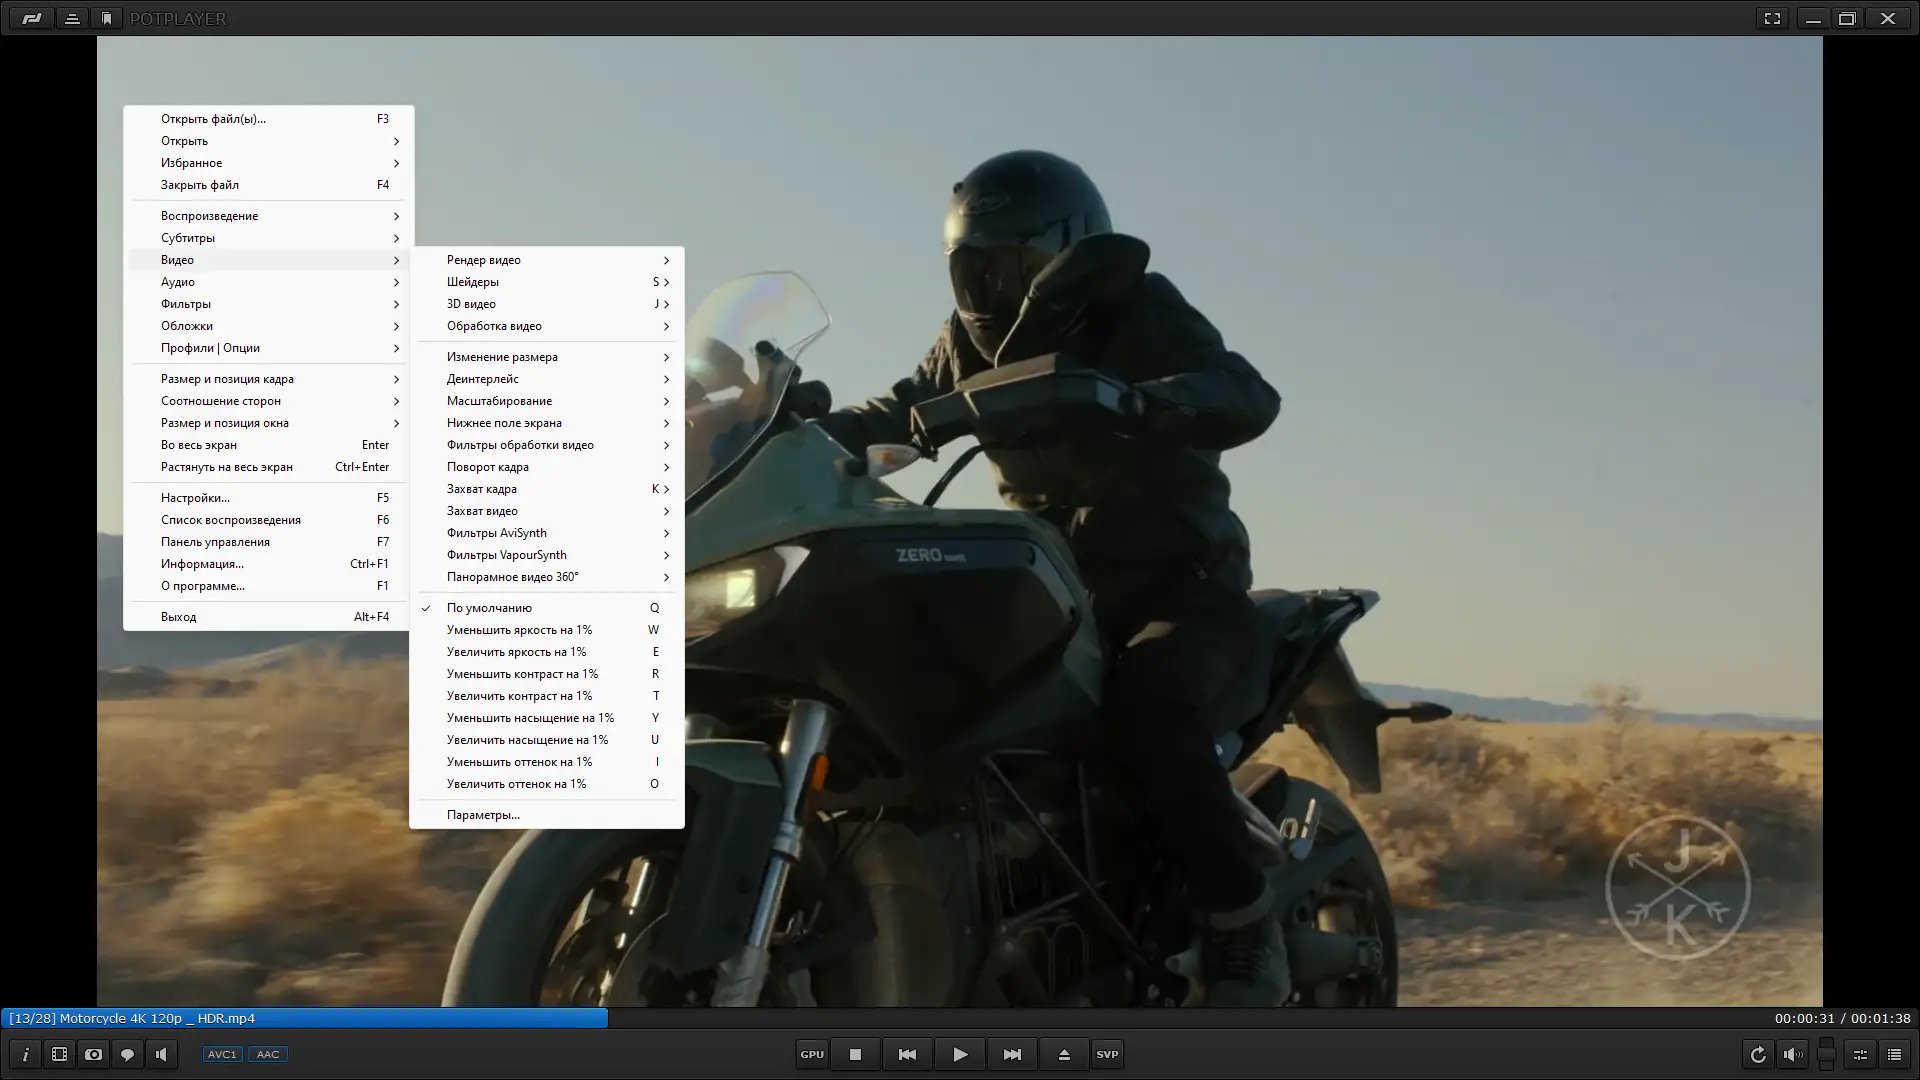The height and width of the screenshot is (1080, 1920).
Task: Open the playlist via list icon
Action: [x=1894, y=1053]
